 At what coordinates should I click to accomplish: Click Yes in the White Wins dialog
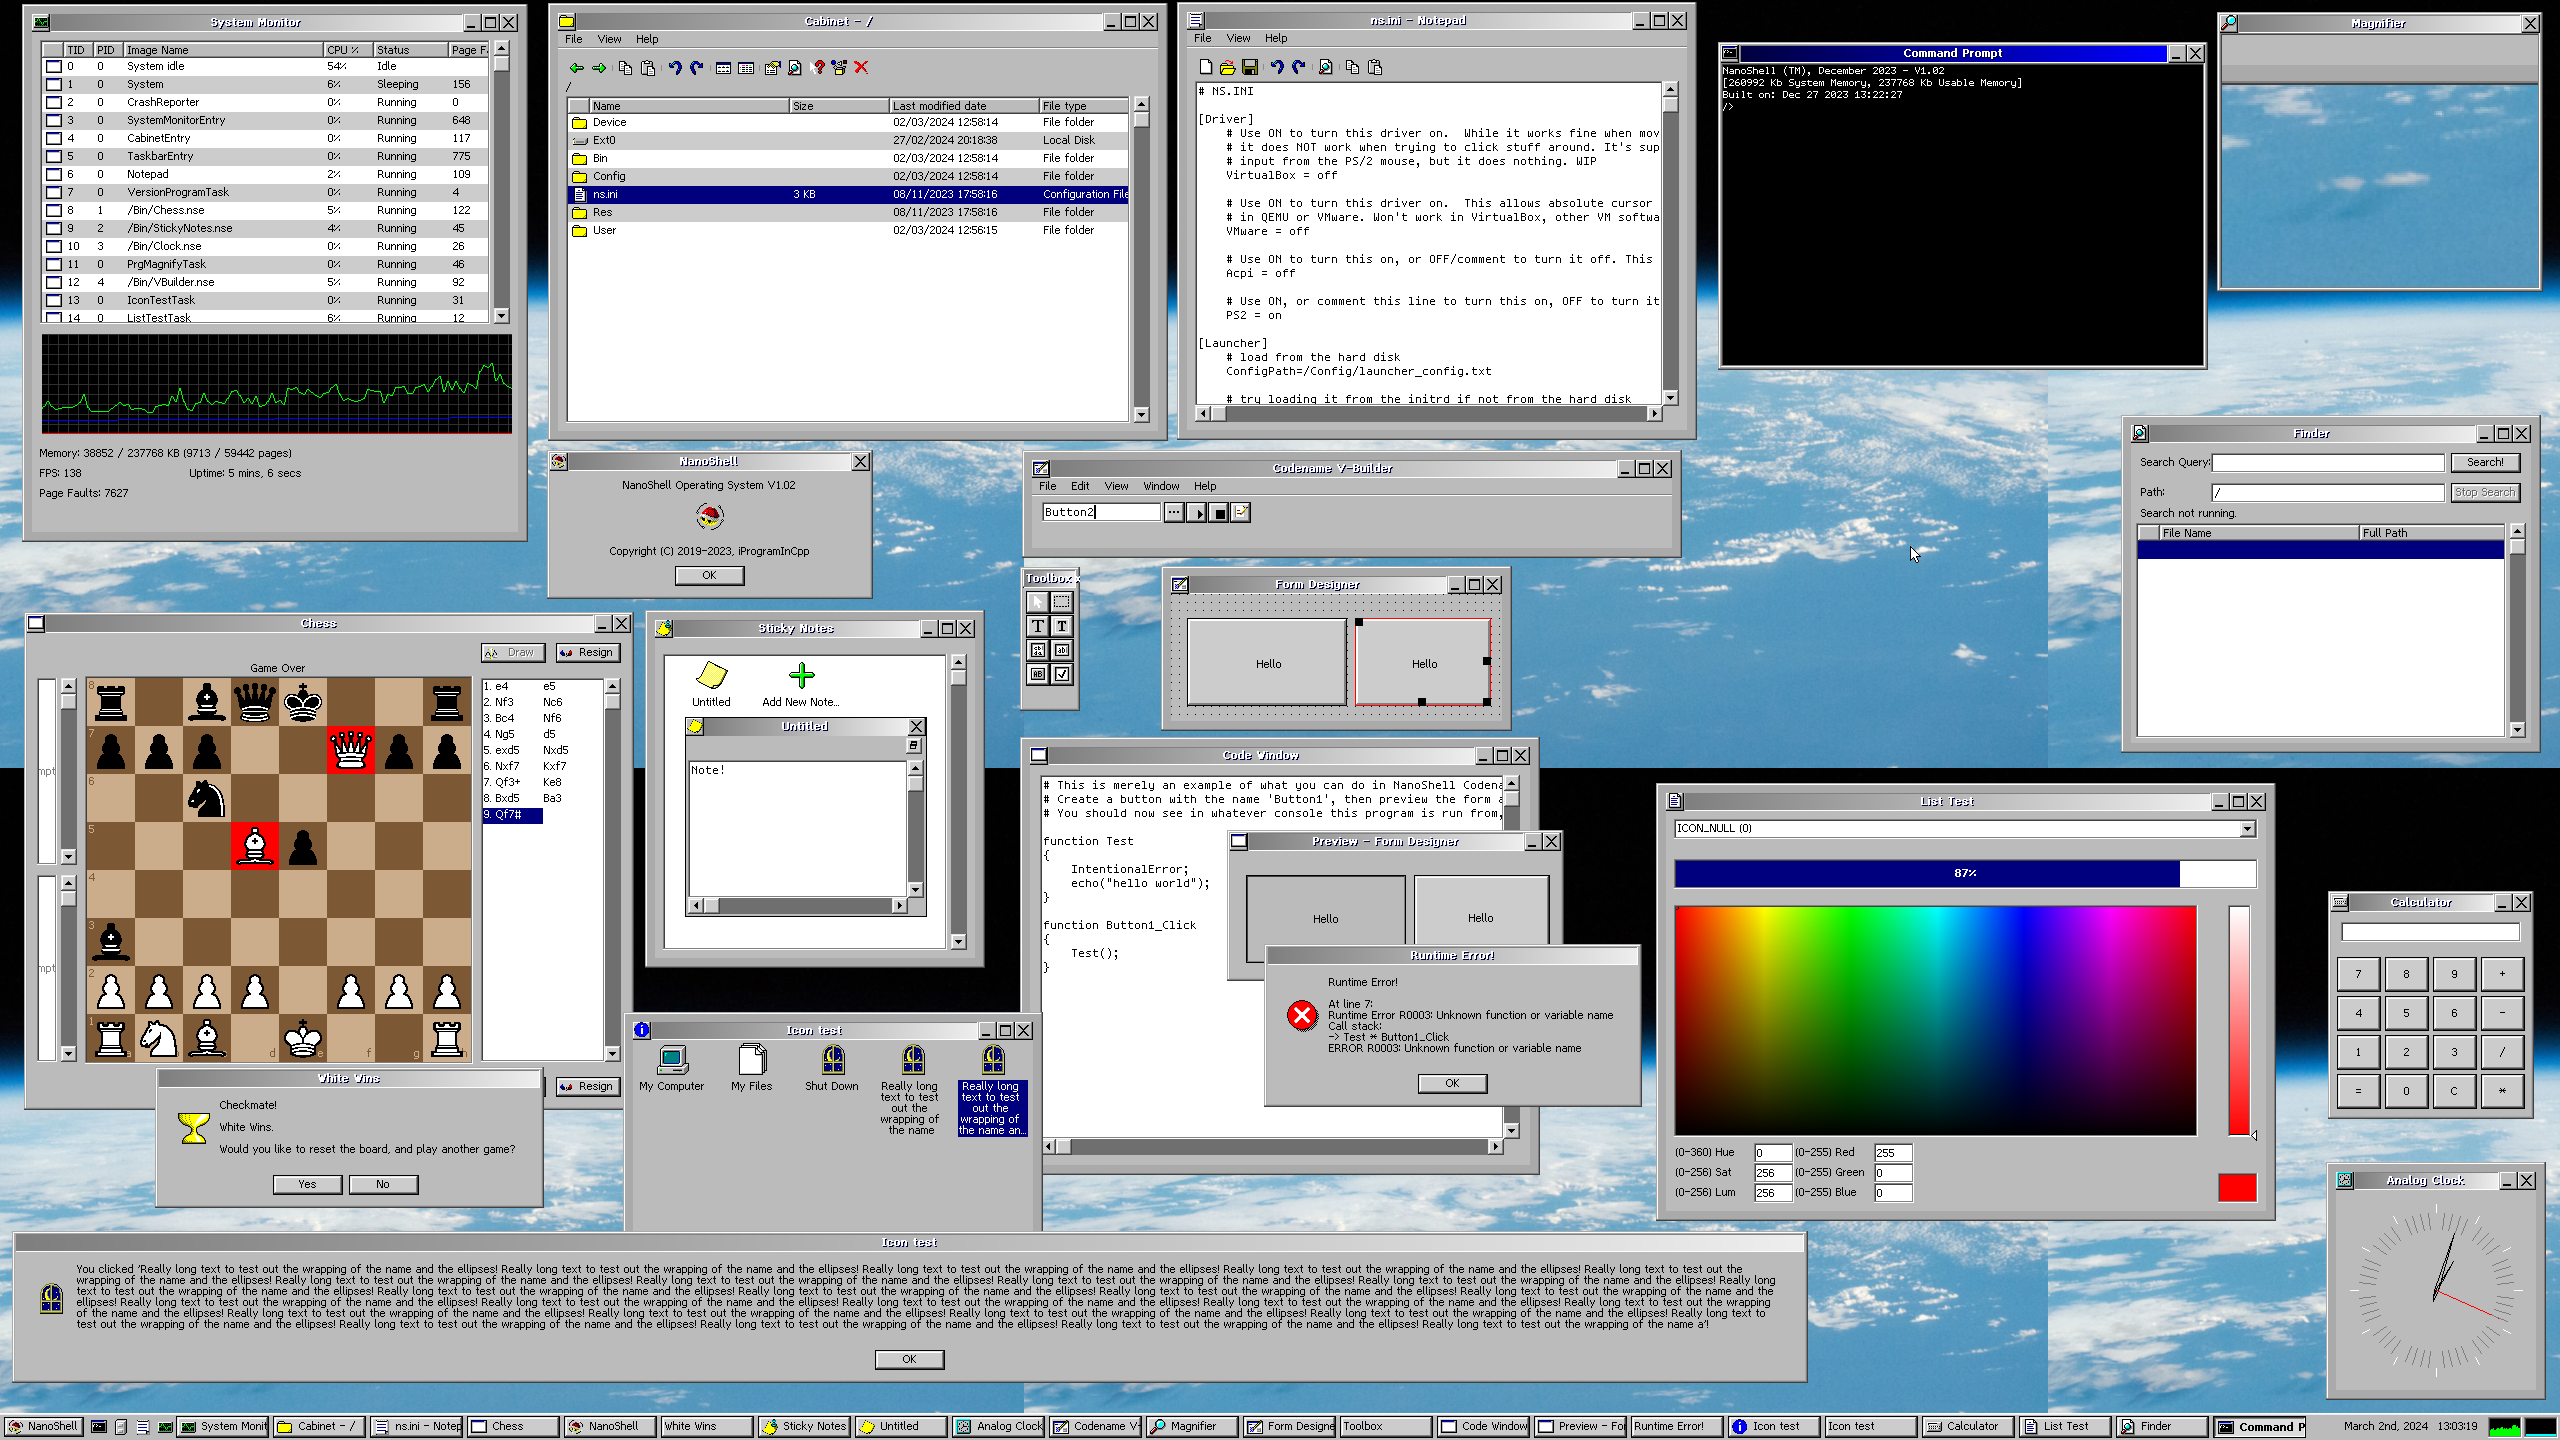[307, 1184]
